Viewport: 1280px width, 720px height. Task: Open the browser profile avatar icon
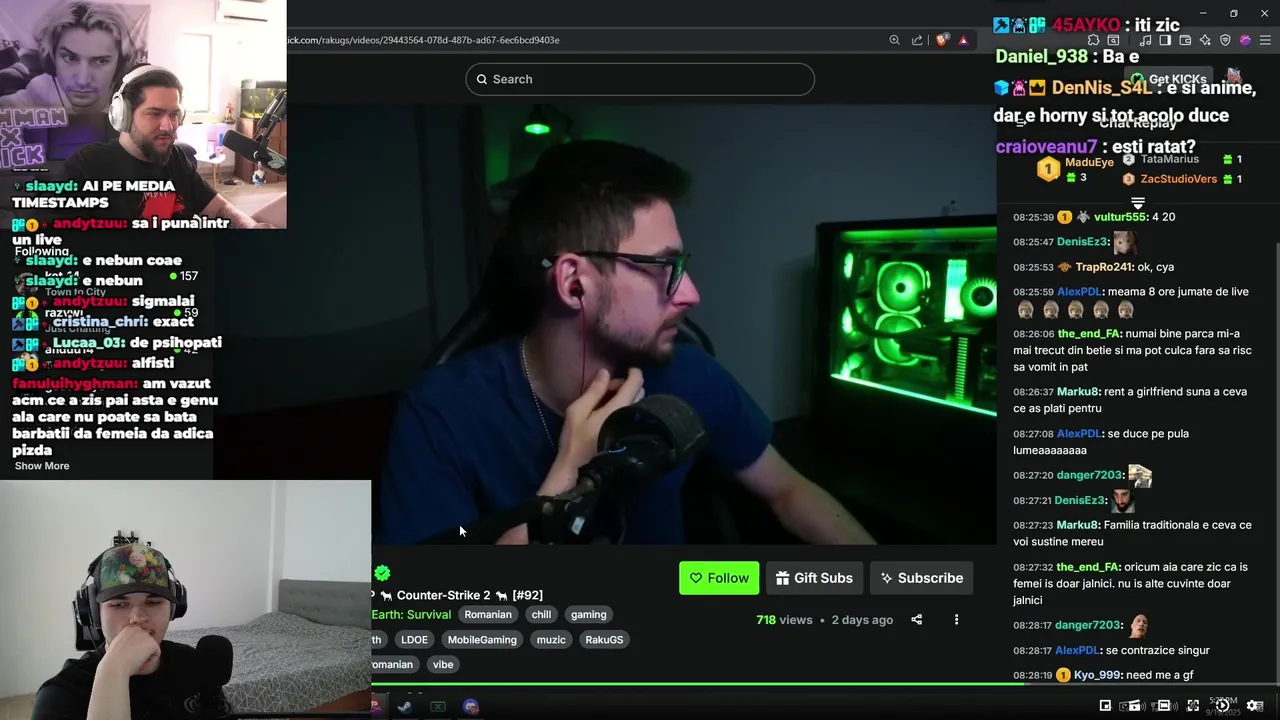[x=1245, y=40]
